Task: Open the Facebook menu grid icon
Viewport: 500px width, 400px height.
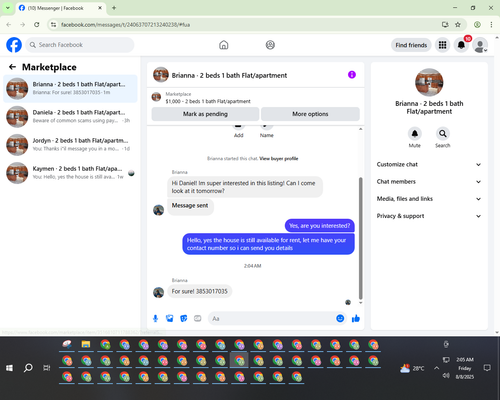Action: point(442,45)
